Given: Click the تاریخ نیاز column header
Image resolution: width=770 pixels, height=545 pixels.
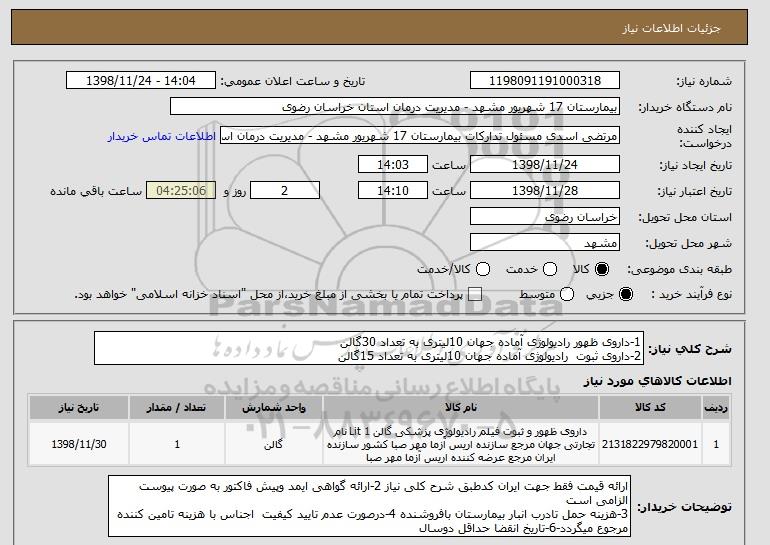Looking at the screenshot, I should click(79, 408).
